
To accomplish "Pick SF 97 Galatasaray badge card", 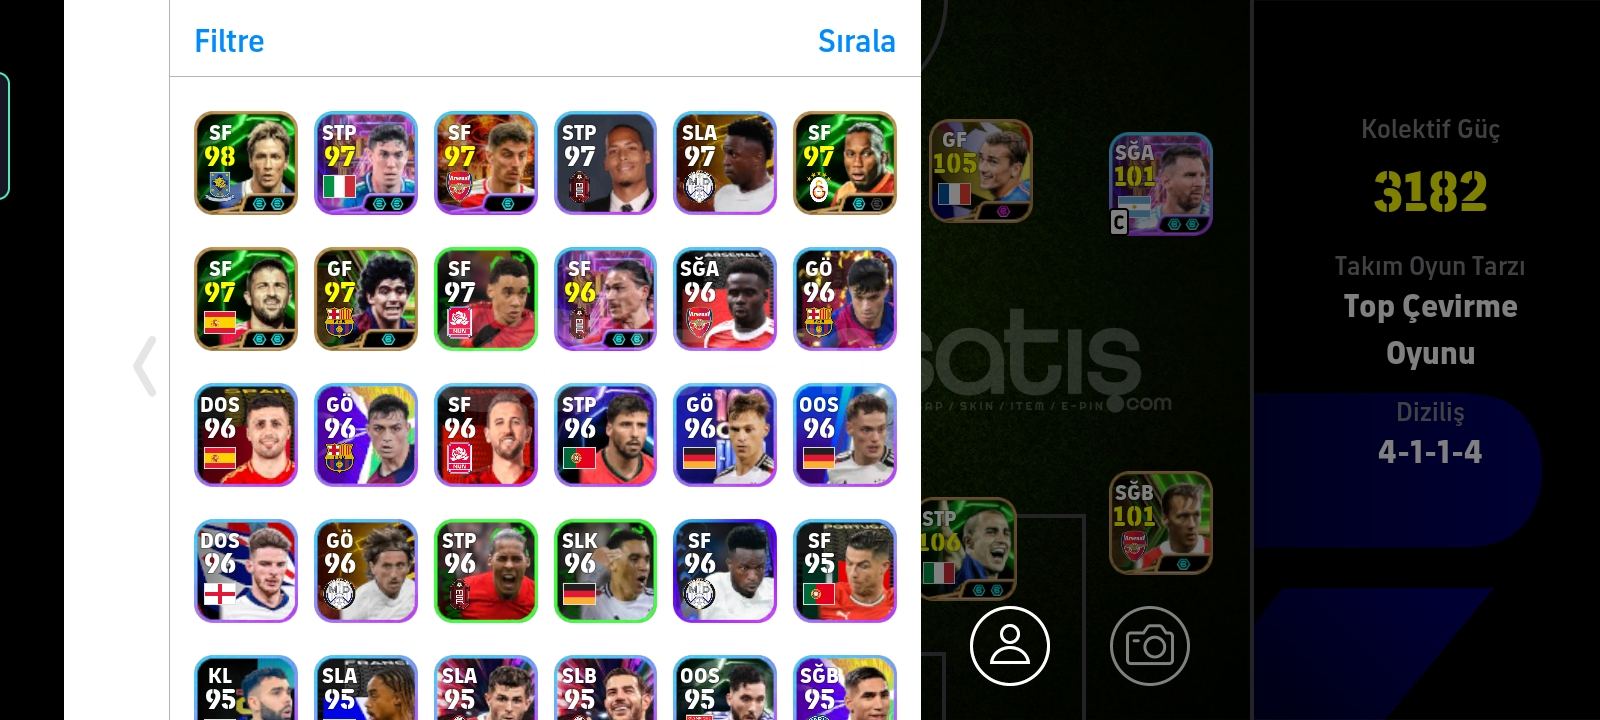I will pyautogui.click(x=845, y=163).
